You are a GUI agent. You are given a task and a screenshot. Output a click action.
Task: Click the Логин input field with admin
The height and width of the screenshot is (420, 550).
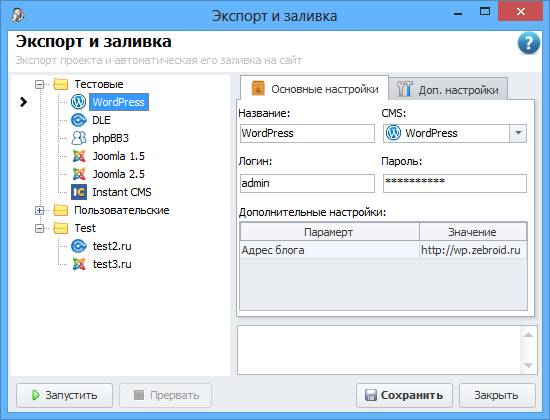tap(307, 183)
